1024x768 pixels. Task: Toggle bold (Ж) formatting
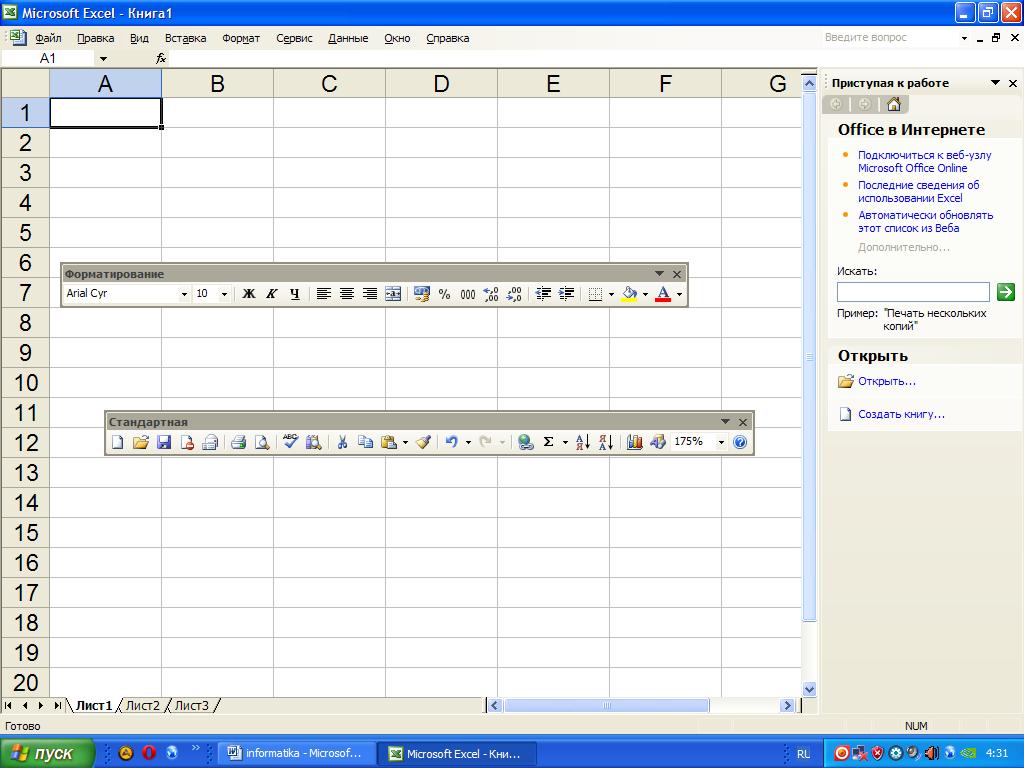pyautogui.click(x=249, y=294)
